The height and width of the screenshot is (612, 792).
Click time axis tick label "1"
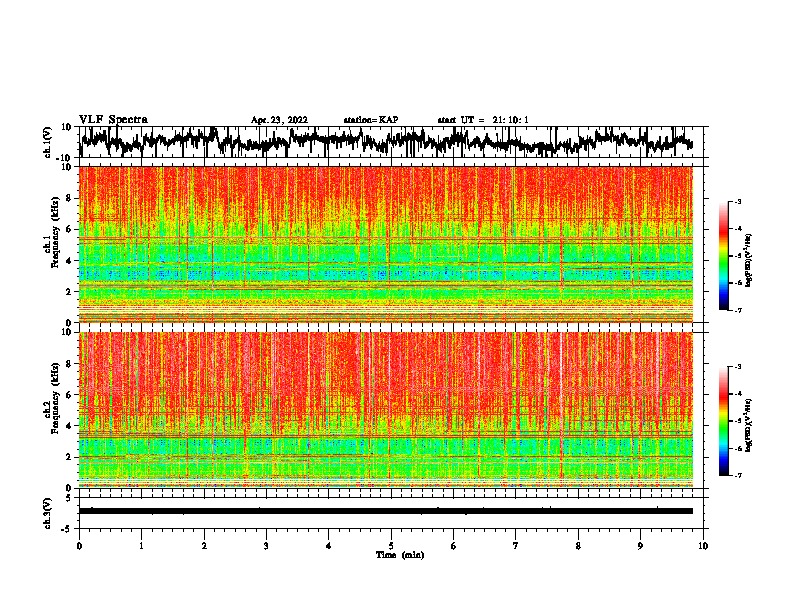pos(141,546)
